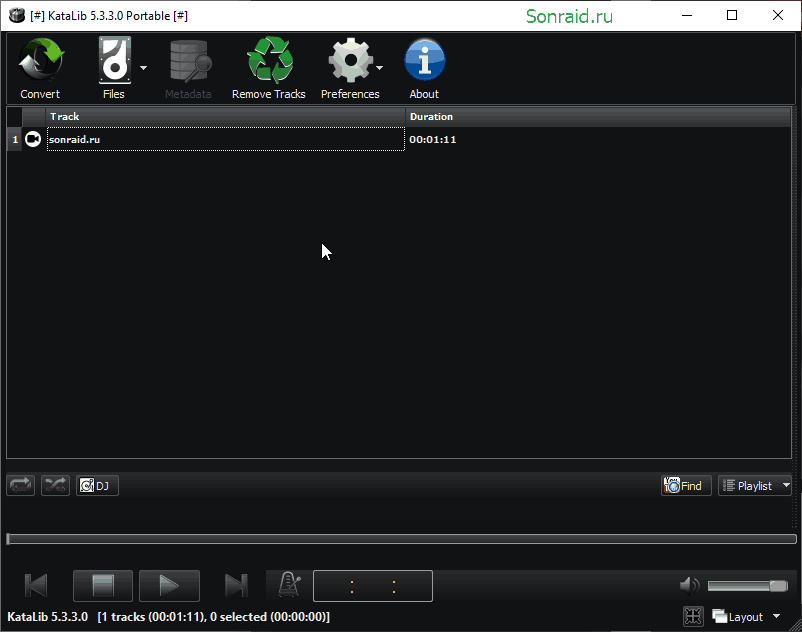
Task: Click the playback seek bar
Action: point(402,539)
